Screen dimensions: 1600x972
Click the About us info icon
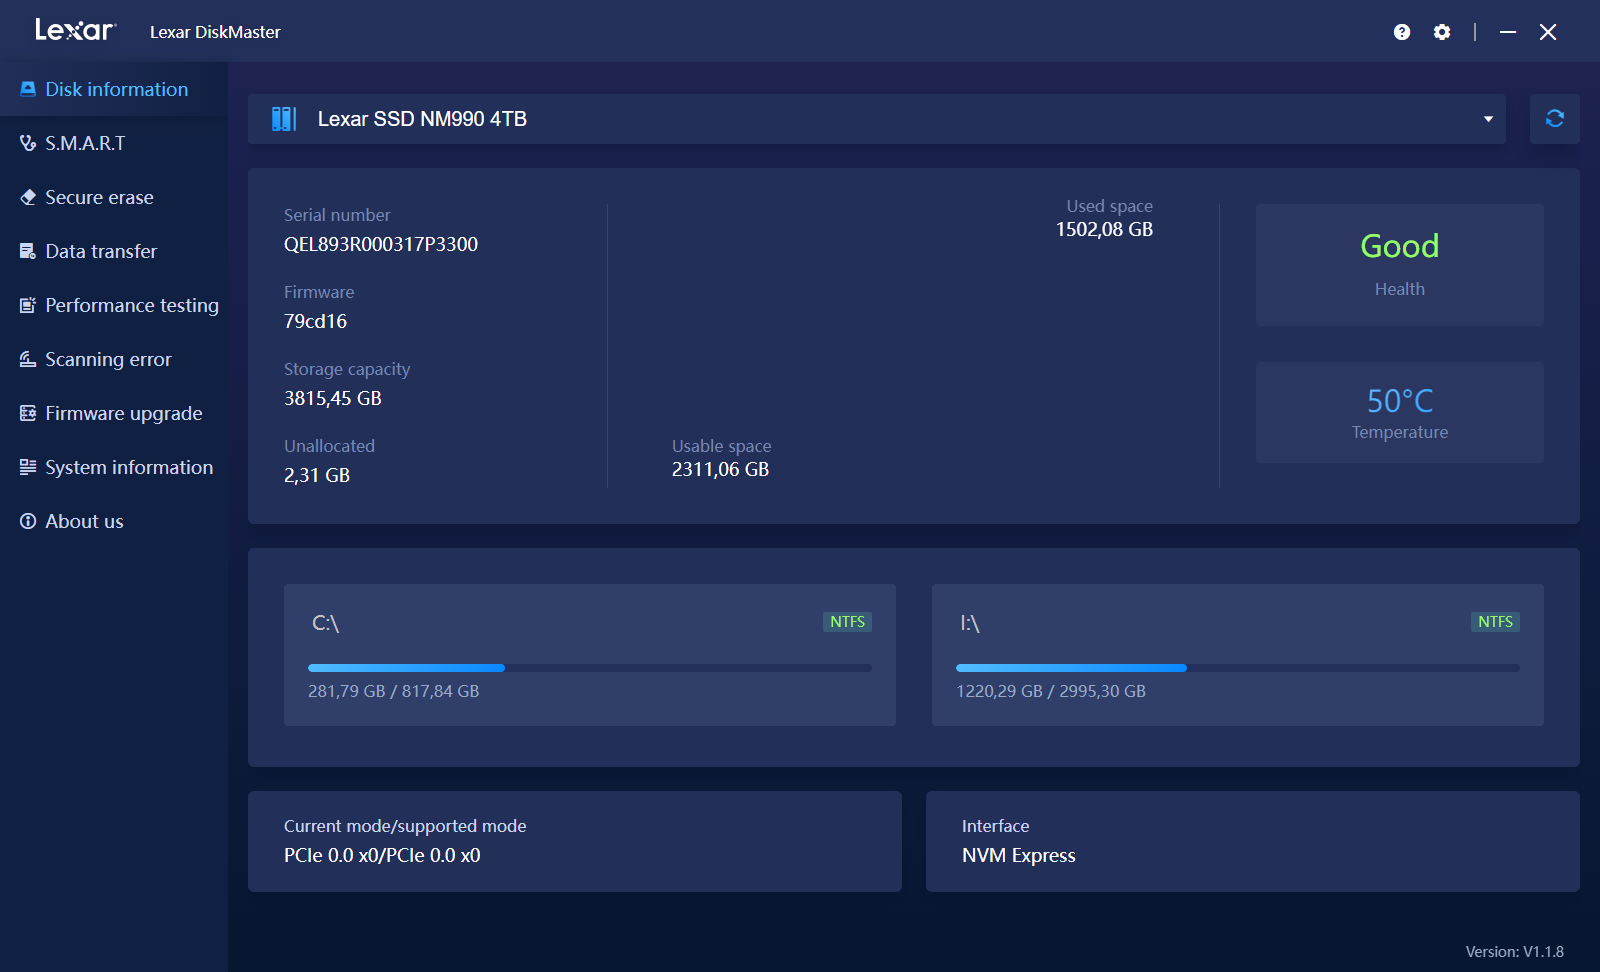pyautogui.click(x=28, y=521)
